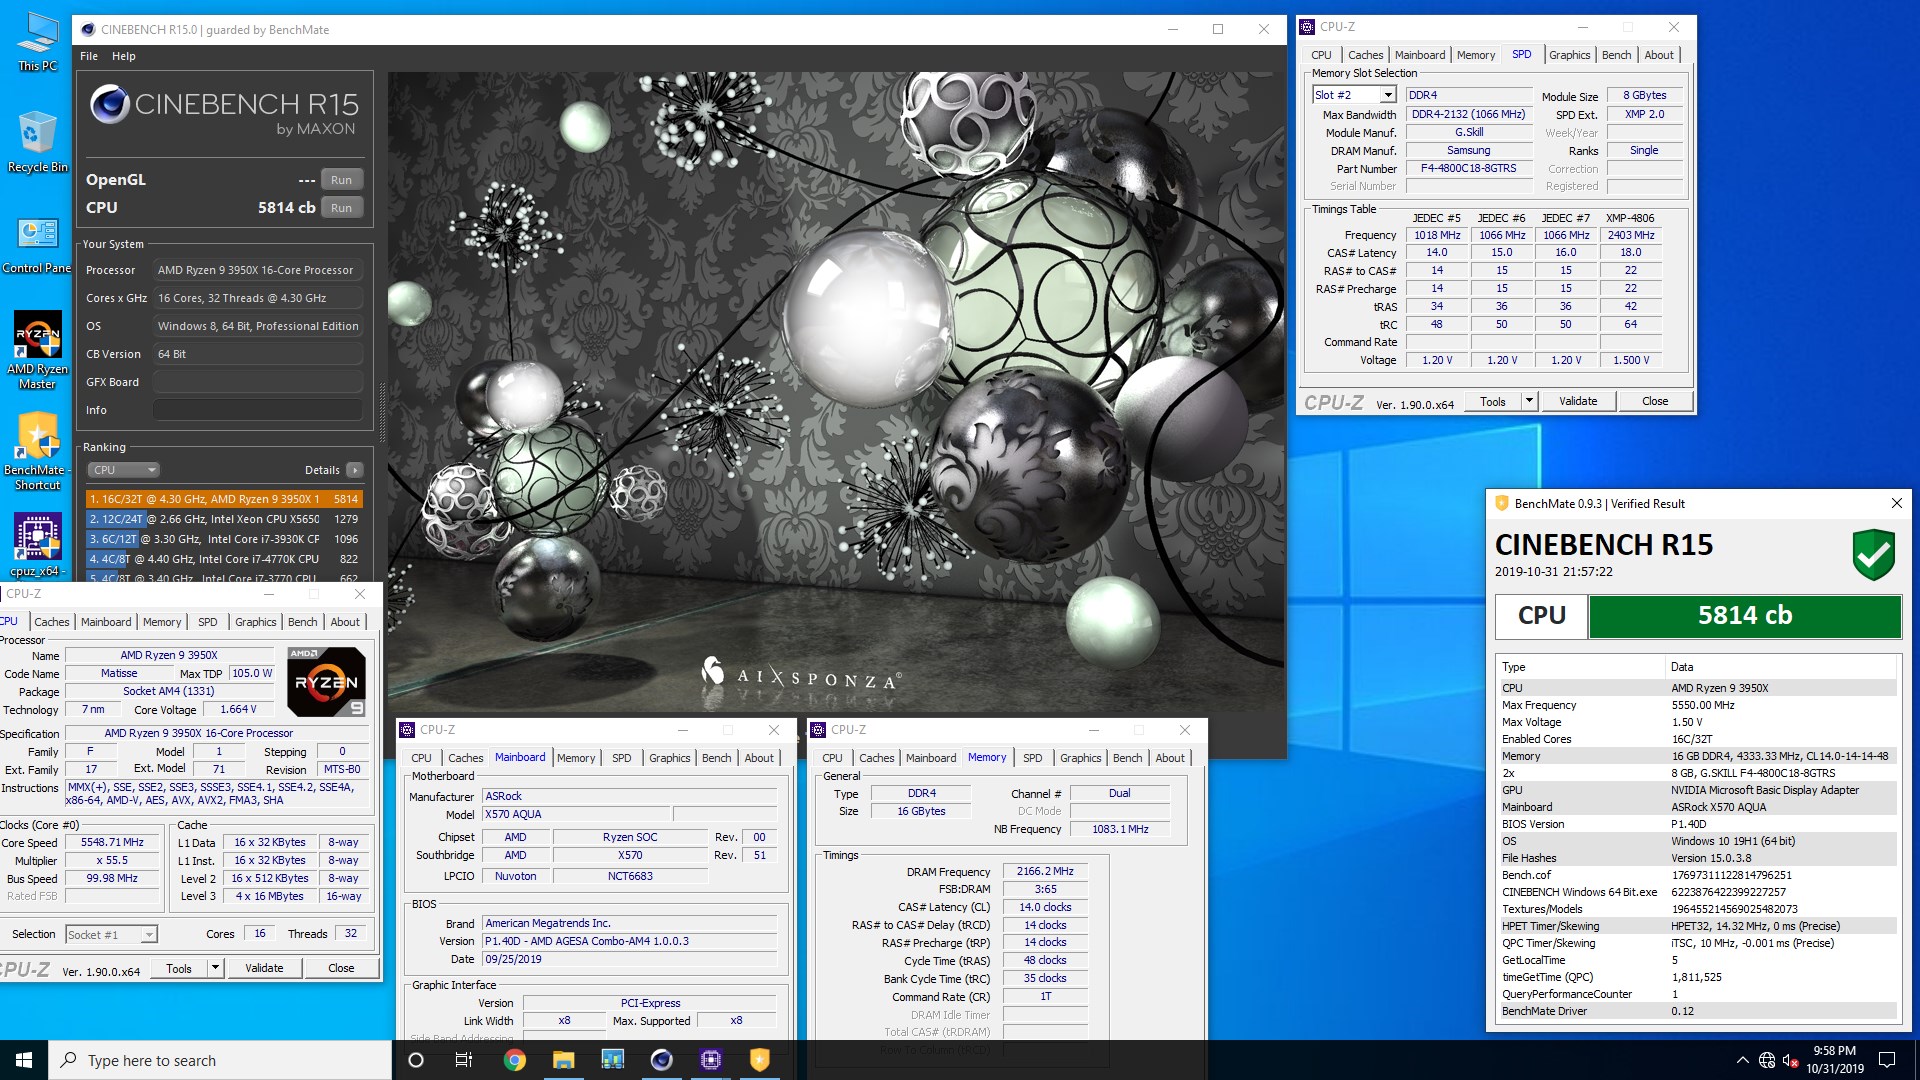Open Cortana circle on taskbar
1920x1080 pixels.
click(x=416, y=1060)
